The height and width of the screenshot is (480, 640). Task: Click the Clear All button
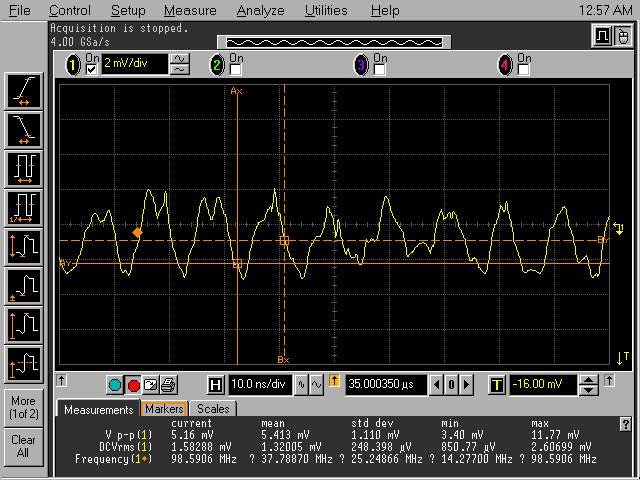[23, 446]
